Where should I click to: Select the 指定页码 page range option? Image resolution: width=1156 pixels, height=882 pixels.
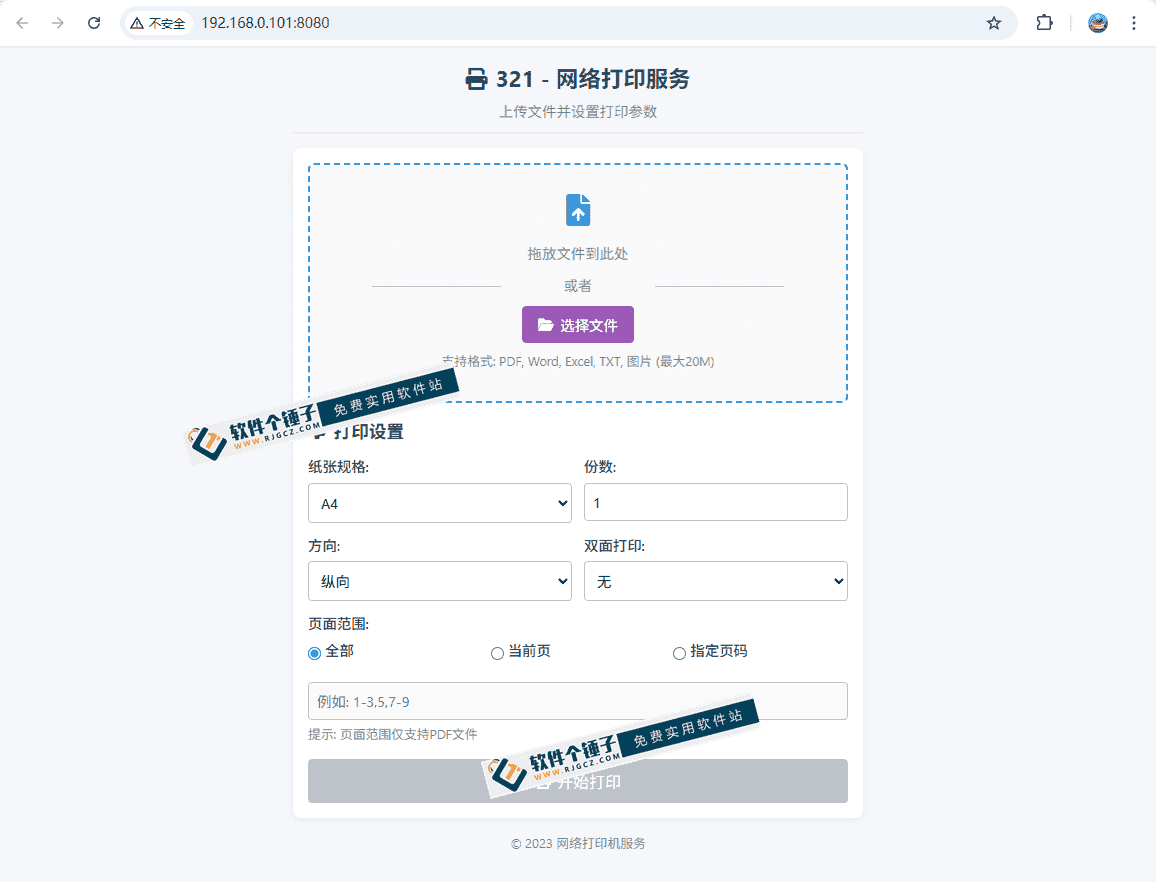point(679,652)
